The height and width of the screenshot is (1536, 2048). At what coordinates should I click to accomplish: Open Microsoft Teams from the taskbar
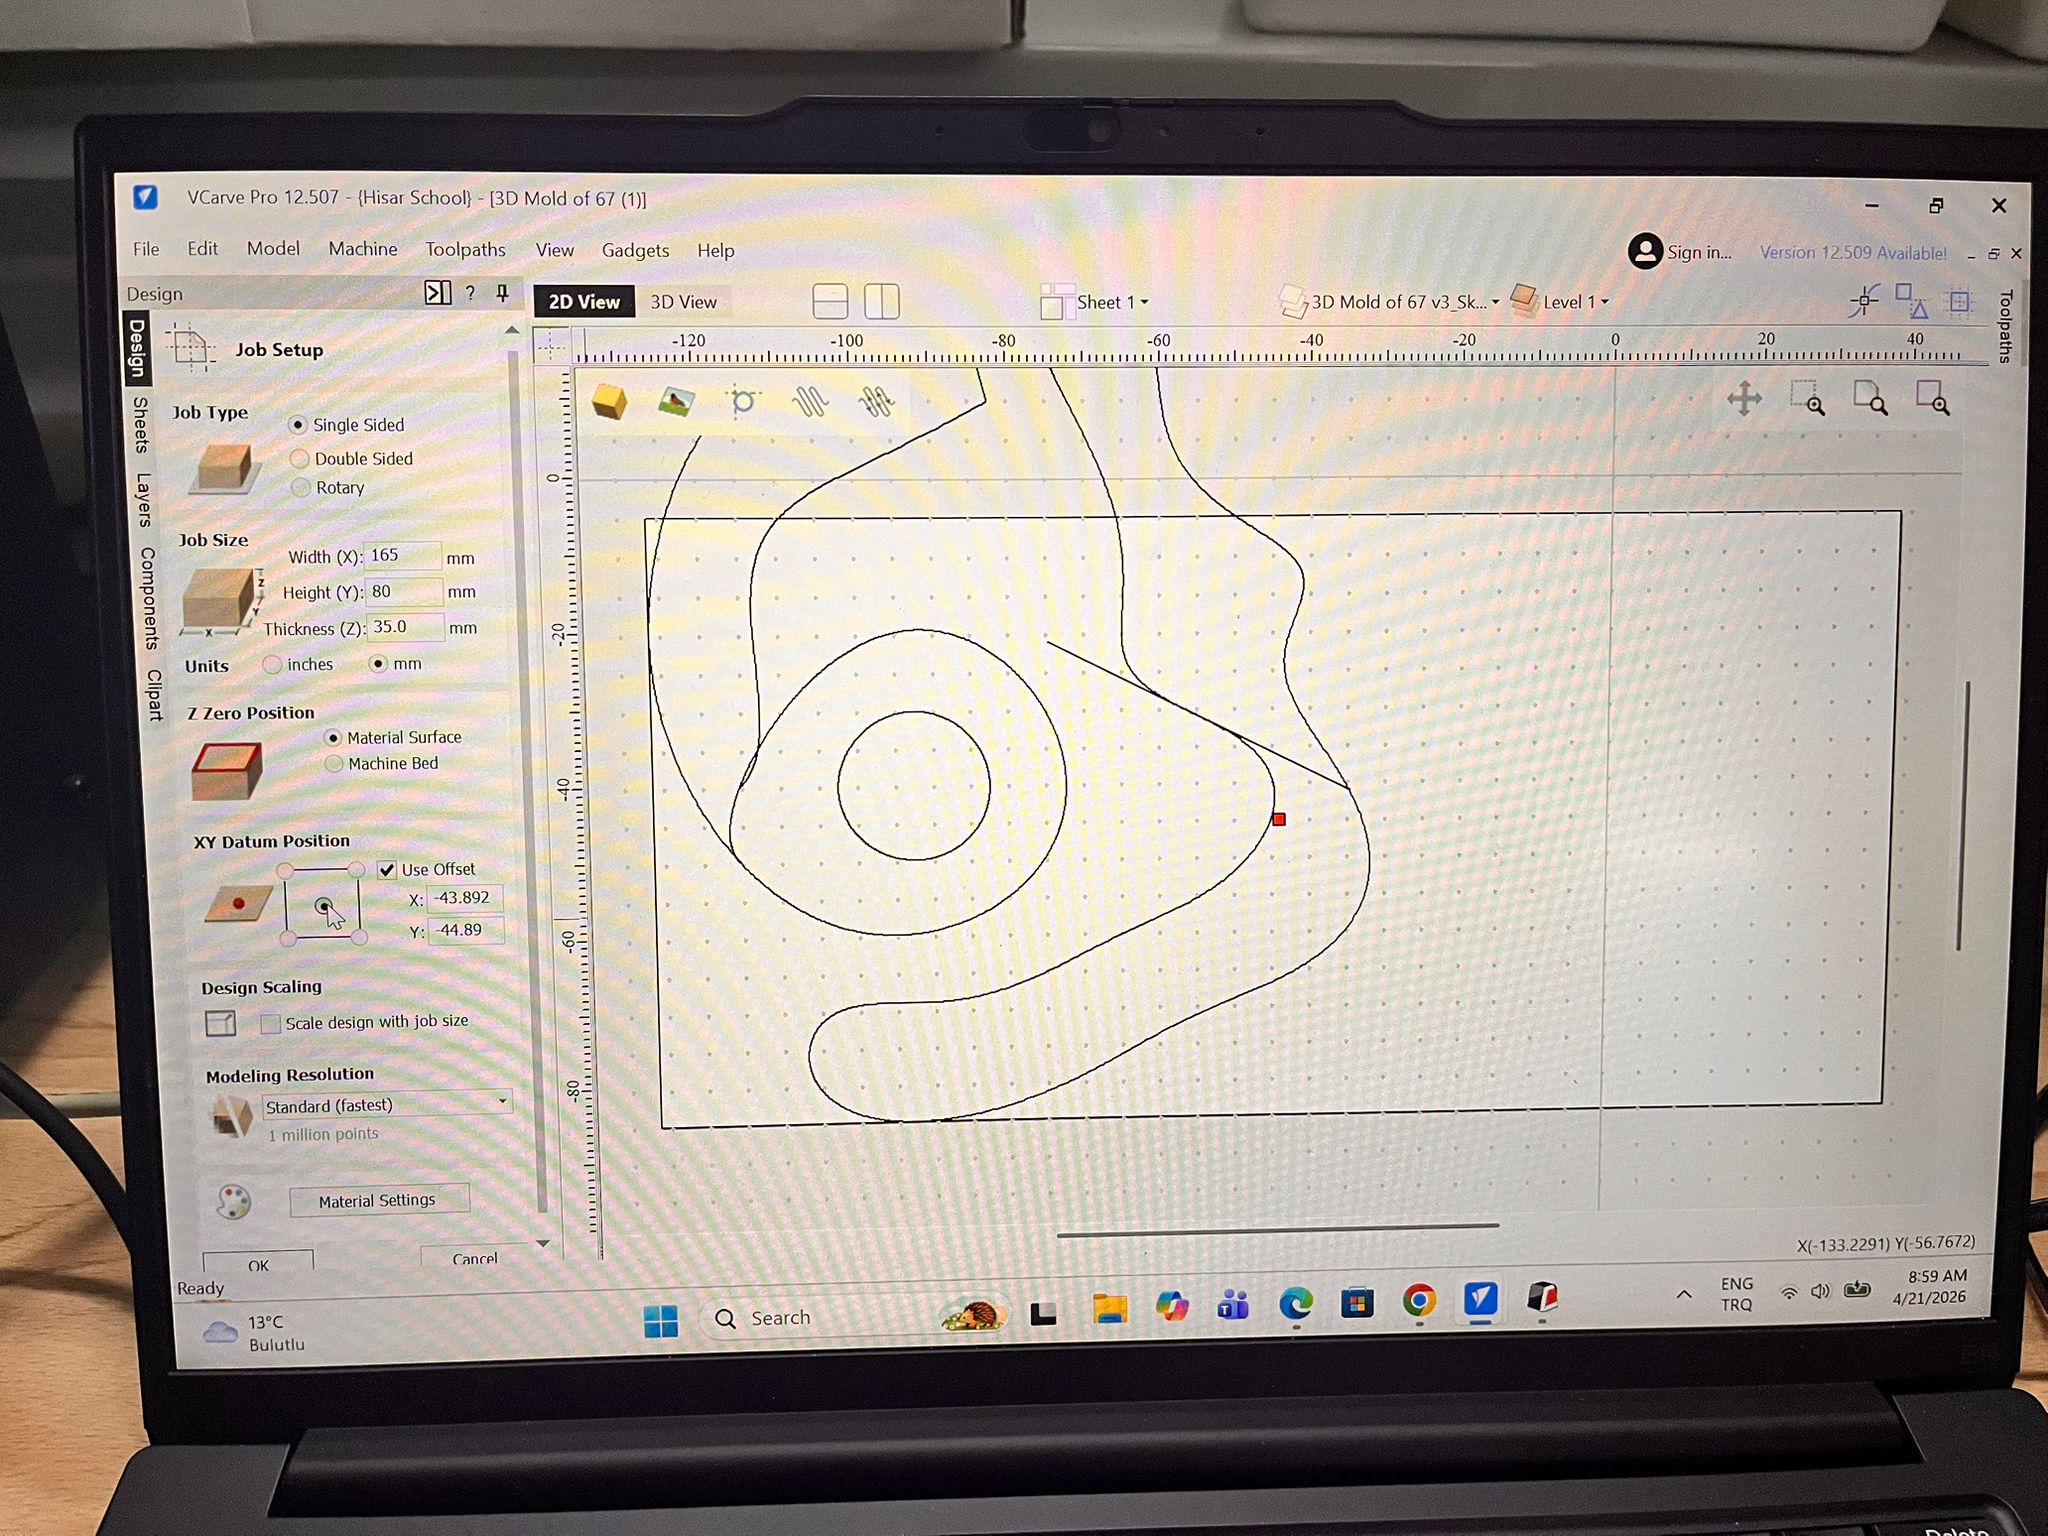[x=1233, y=1304]
